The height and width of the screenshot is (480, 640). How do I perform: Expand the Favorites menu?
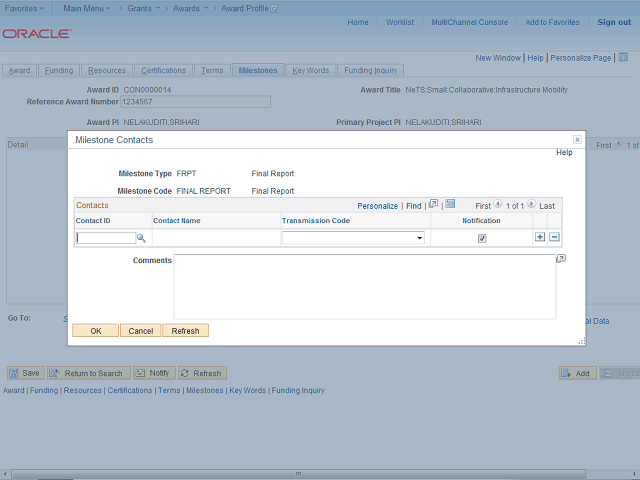pyautogui.click(x=25, y=7)
